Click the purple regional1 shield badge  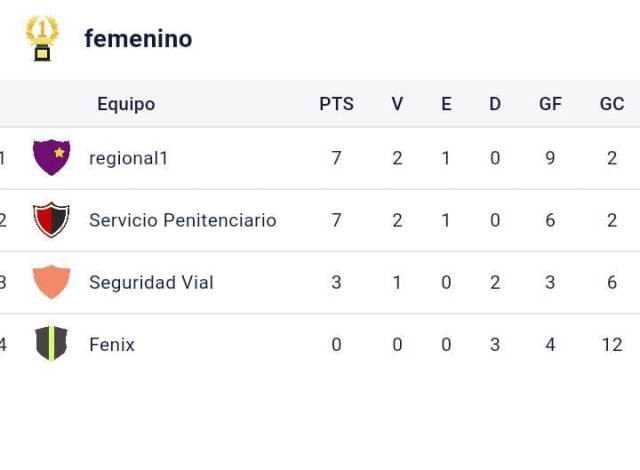point(51,157)
